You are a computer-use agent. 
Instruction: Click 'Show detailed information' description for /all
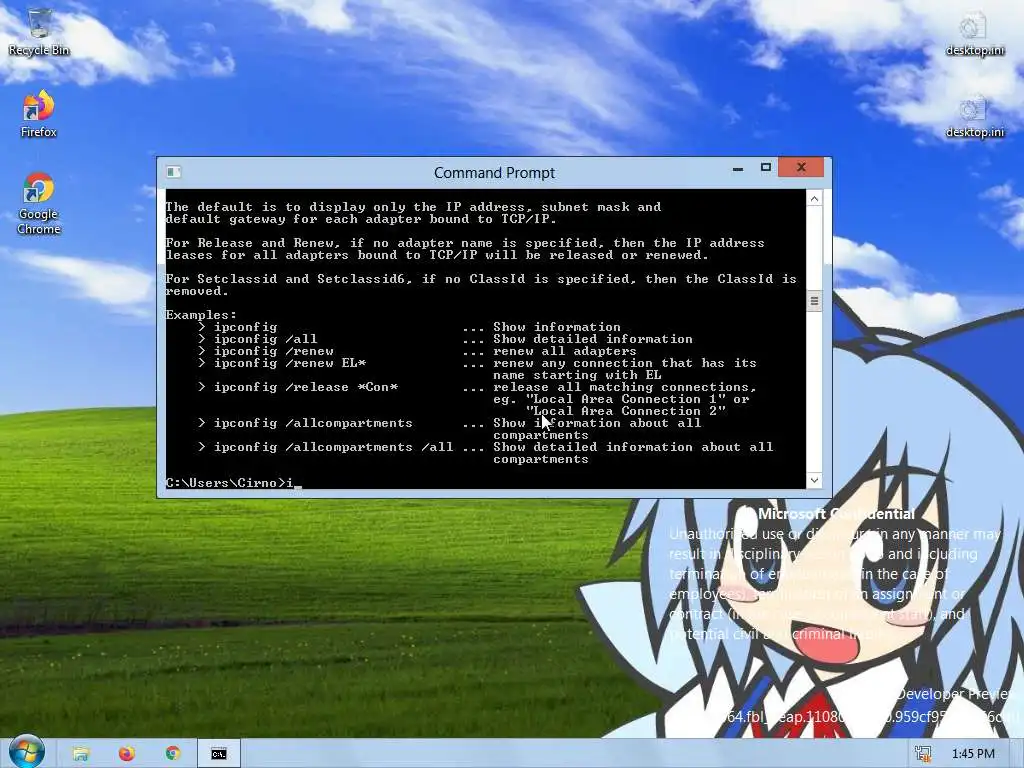point(592,339)
